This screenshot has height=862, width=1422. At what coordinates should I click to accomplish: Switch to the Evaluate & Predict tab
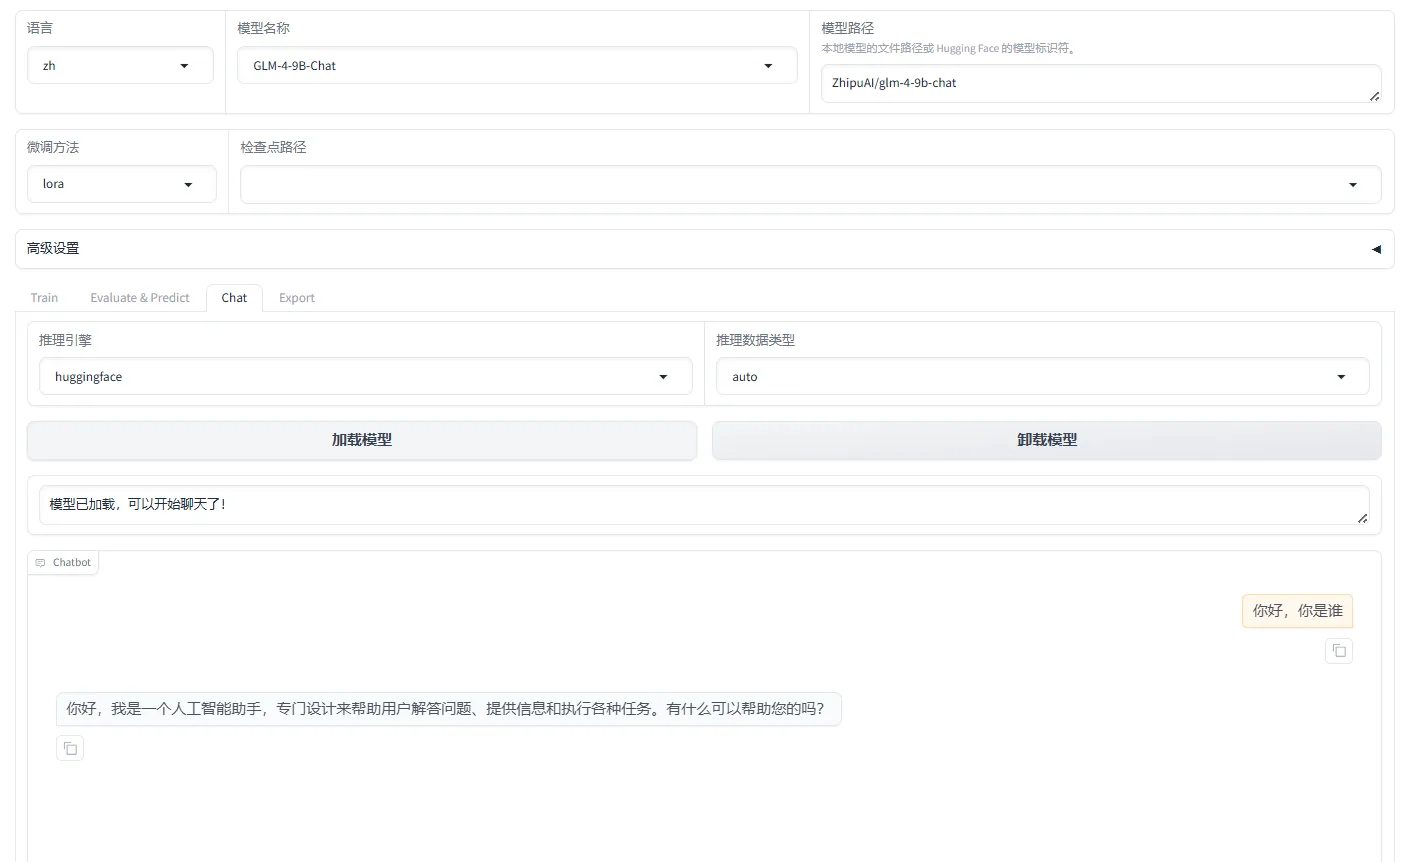click(x=139, y=298)
